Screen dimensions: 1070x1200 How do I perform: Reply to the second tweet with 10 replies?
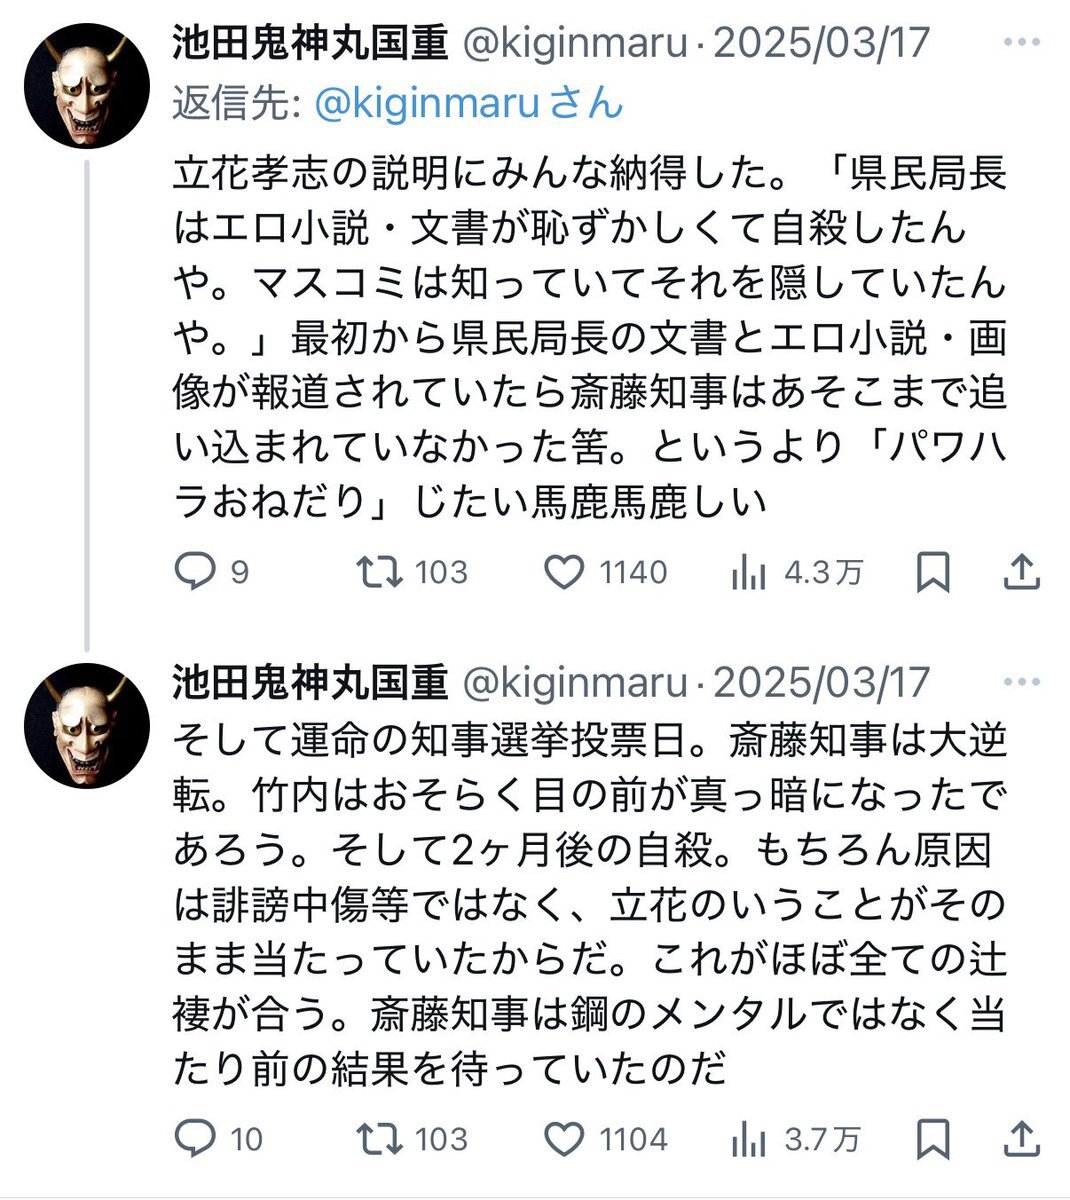point(196,1139)
